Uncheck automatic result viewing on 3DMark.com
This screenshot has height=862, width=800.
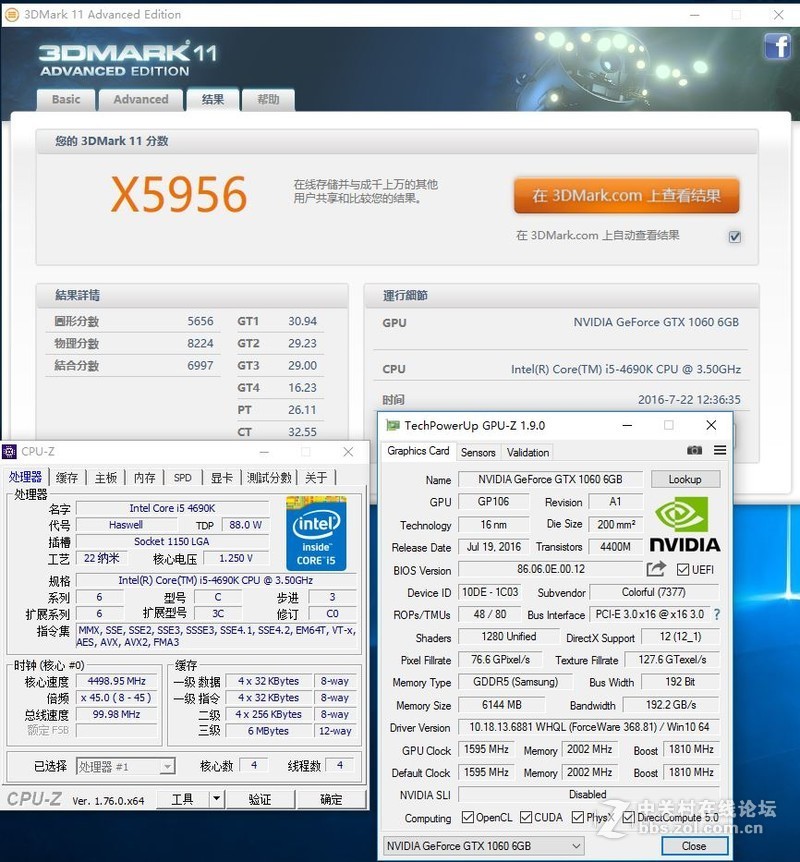pos(735,237)
